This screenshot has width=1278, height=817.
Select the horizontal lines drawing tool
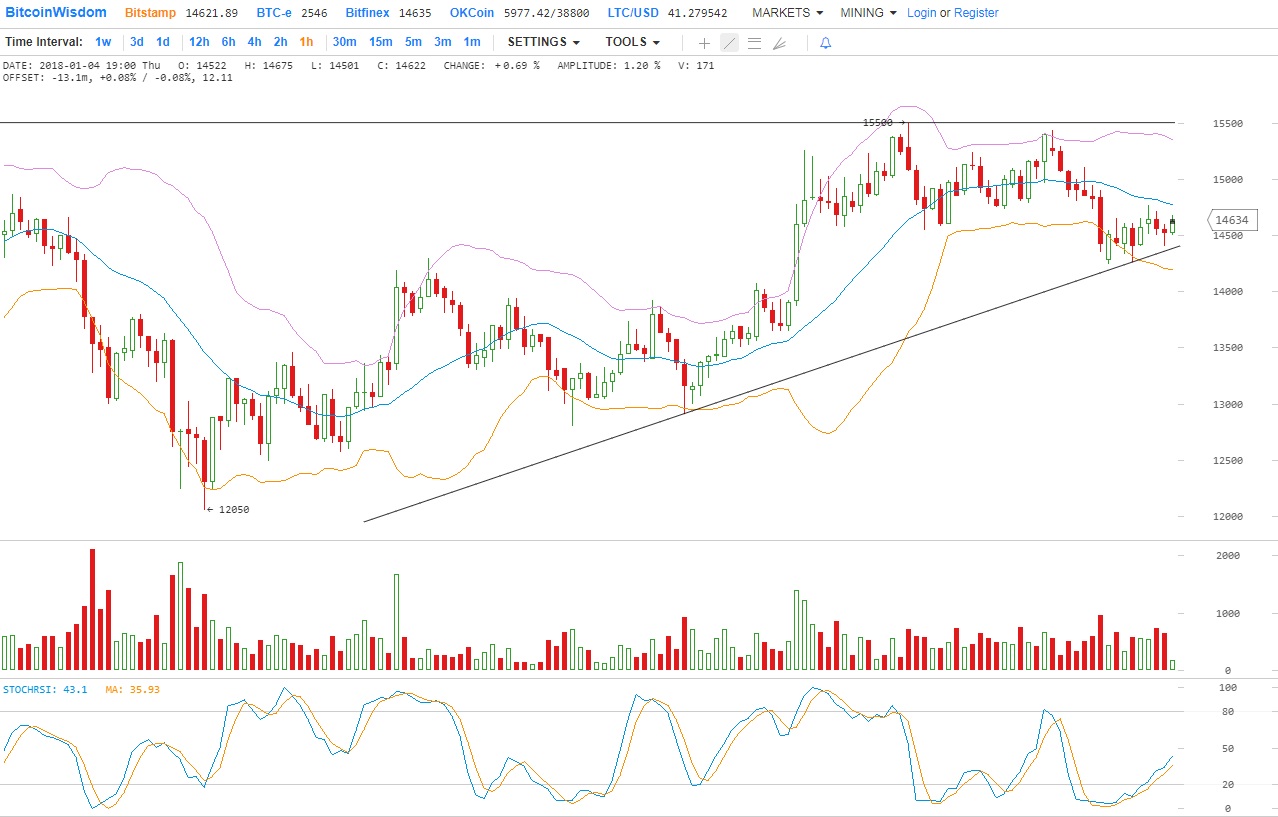pyautogui.click(x=754, y=43)
